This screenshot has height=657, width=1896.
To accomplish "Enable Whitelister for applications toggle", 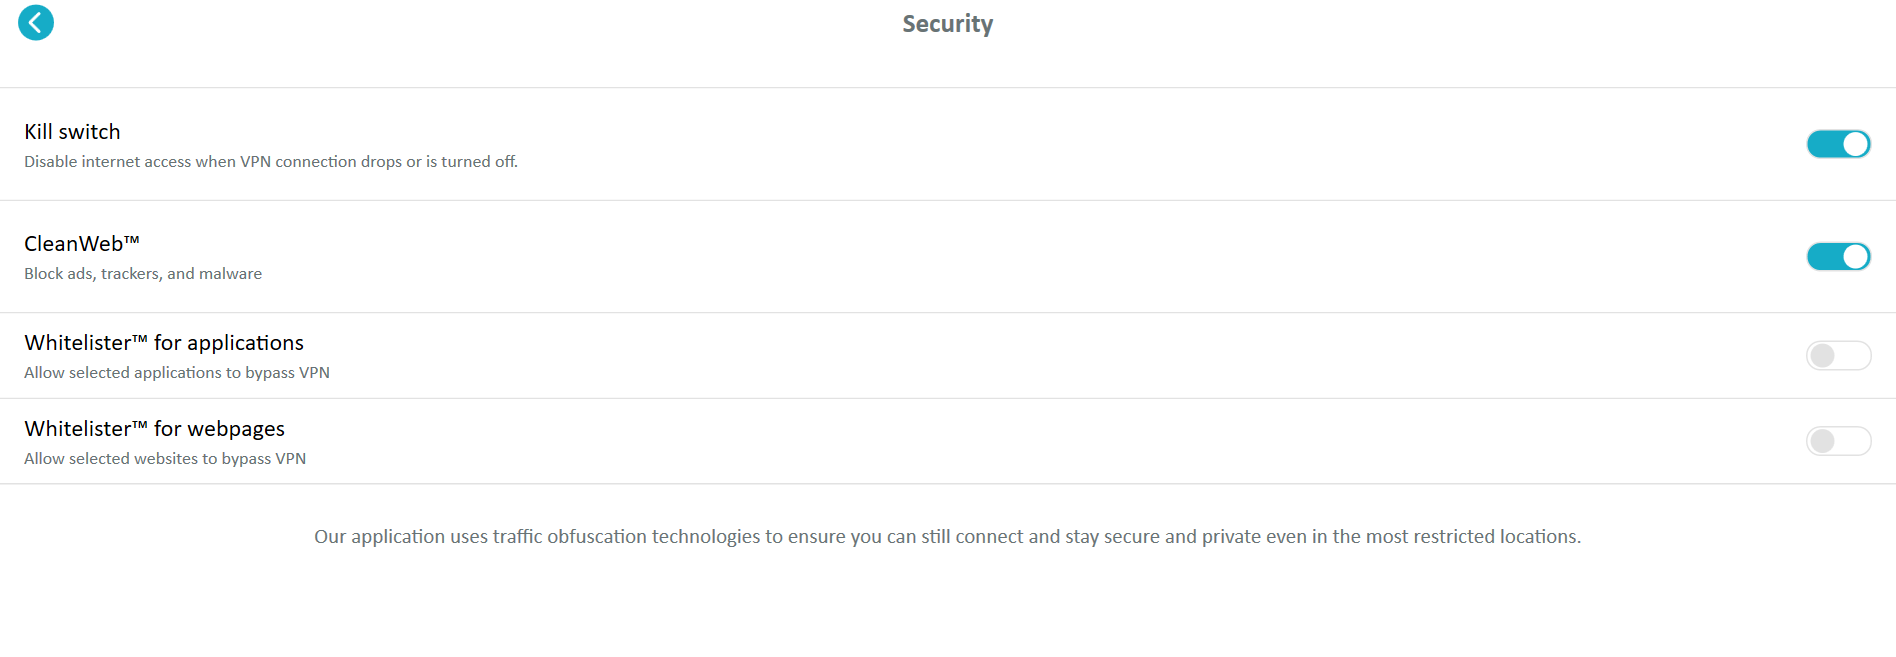I will tap(1838, 355).
